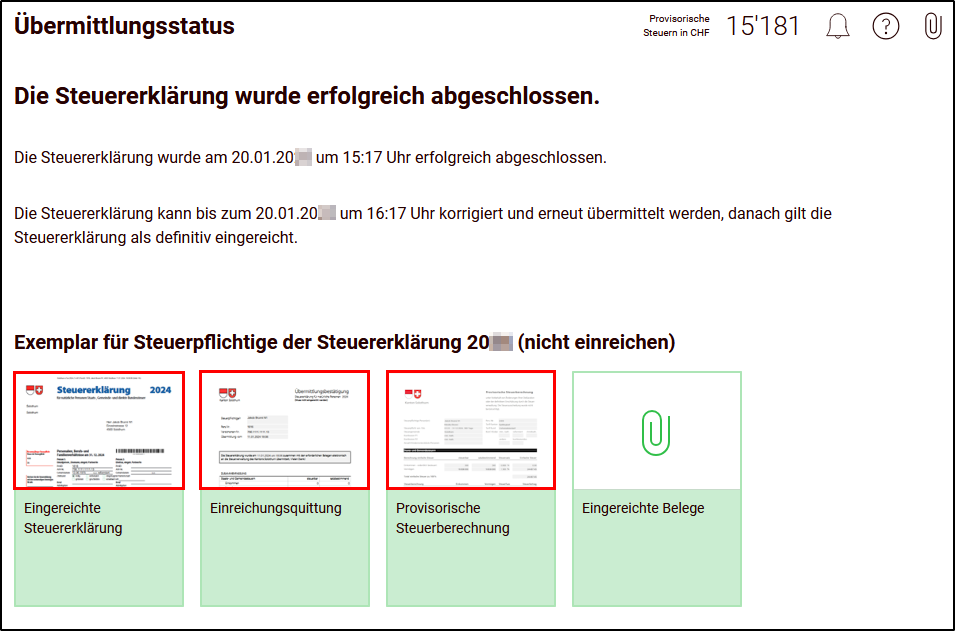Click the "Provisorische Steuern in CHF" label
Image resolution: width=955 pixels, height=631 pixels.
coord(678,26)
